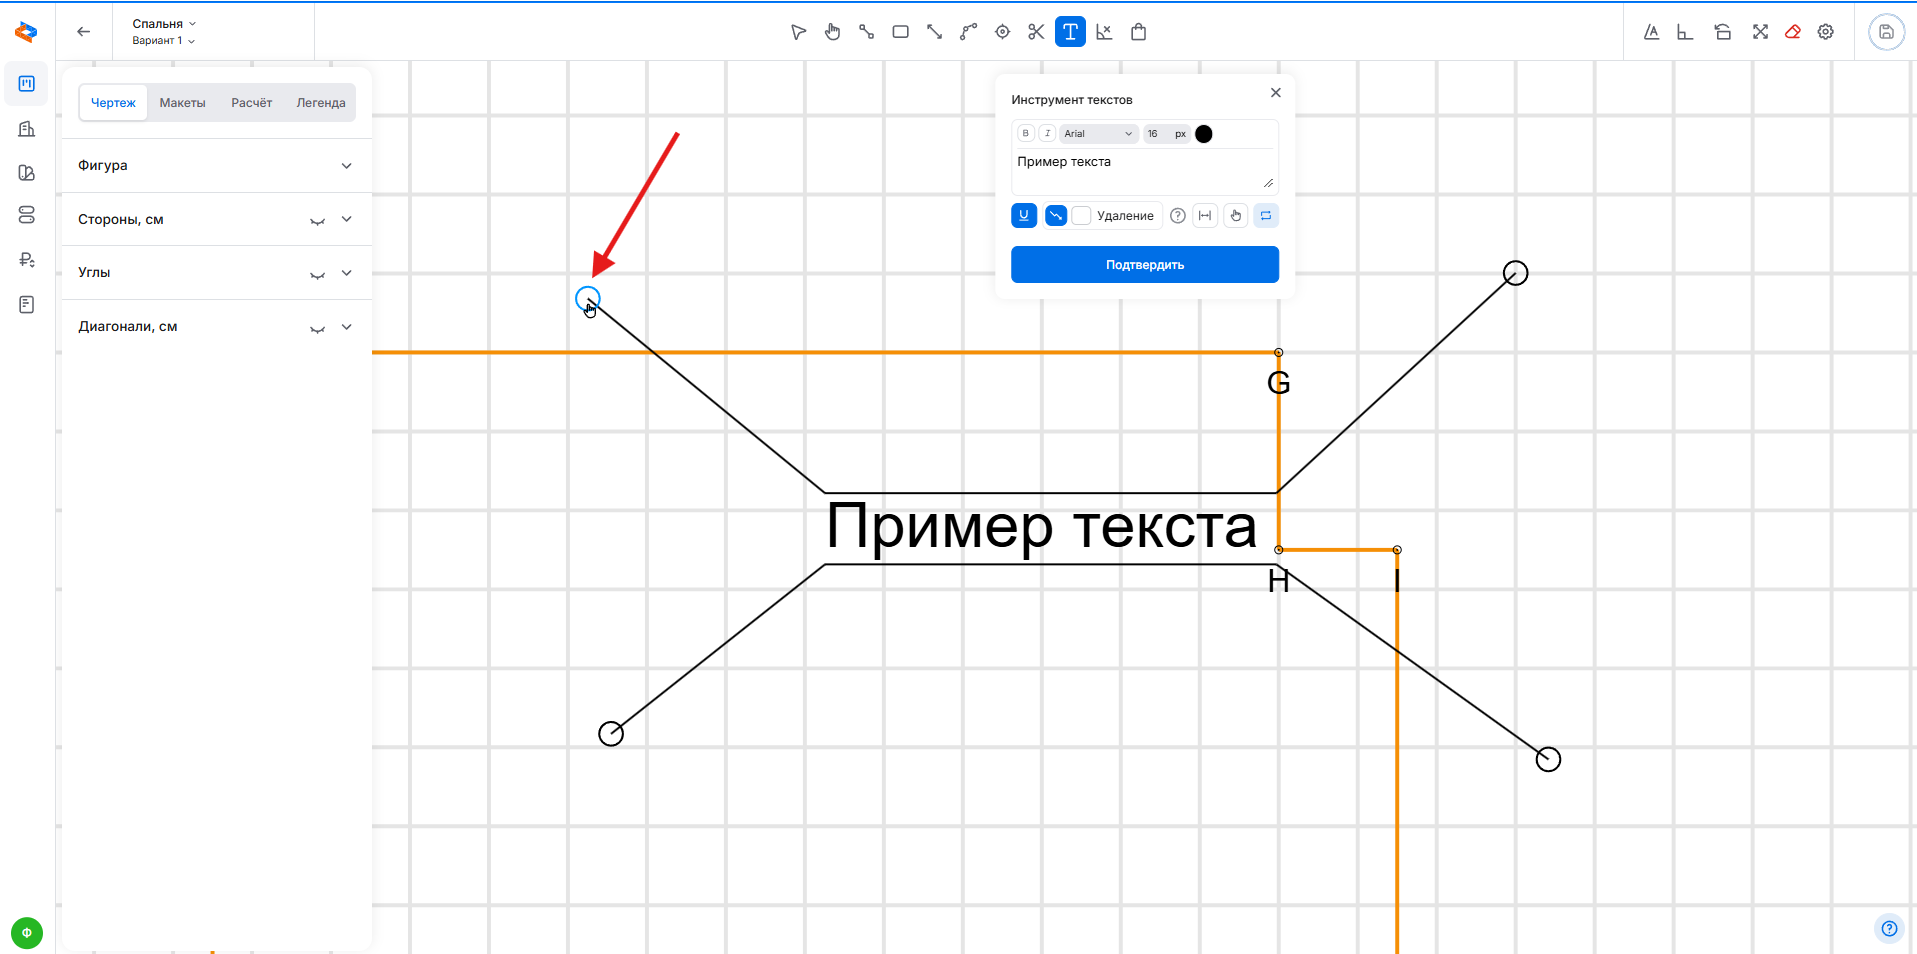Open the Arial font dropdown
Screen dimensions: 1917x954
(x=1098, y=134)
